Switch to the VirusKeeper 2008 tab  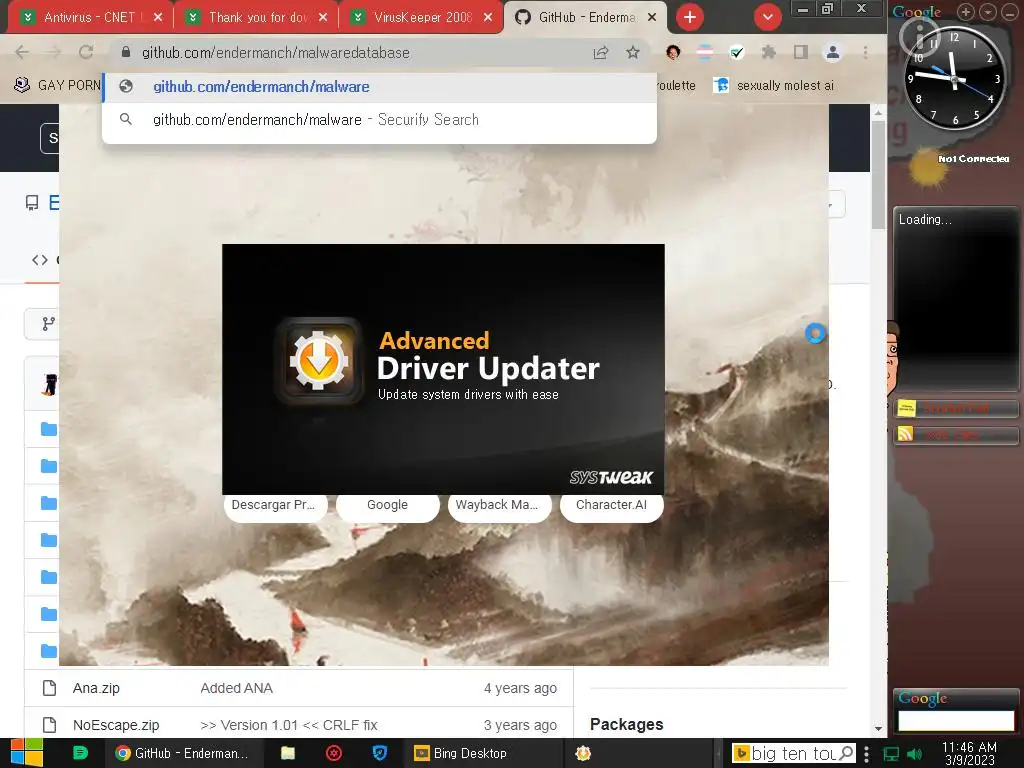(x=423, y=18)
